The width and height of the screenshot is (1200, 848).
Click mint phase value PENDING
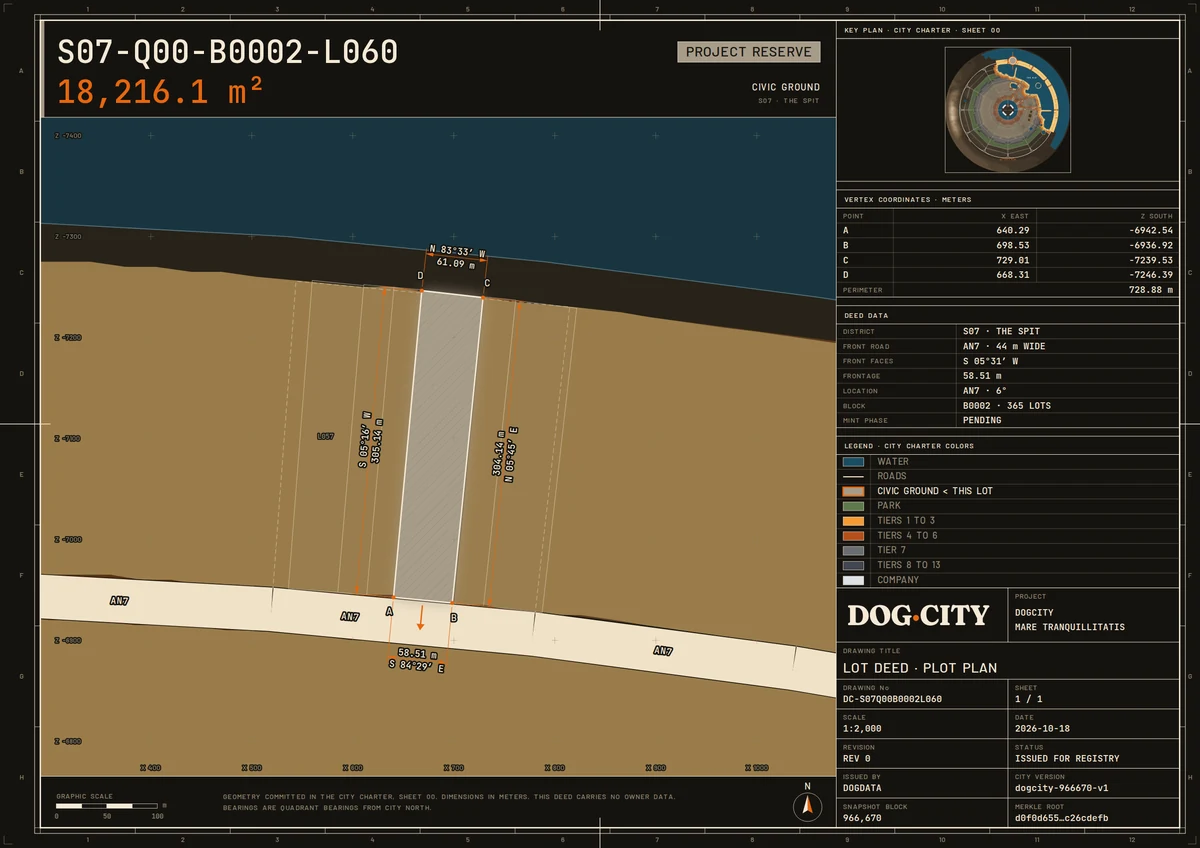[x=982, y=420]
